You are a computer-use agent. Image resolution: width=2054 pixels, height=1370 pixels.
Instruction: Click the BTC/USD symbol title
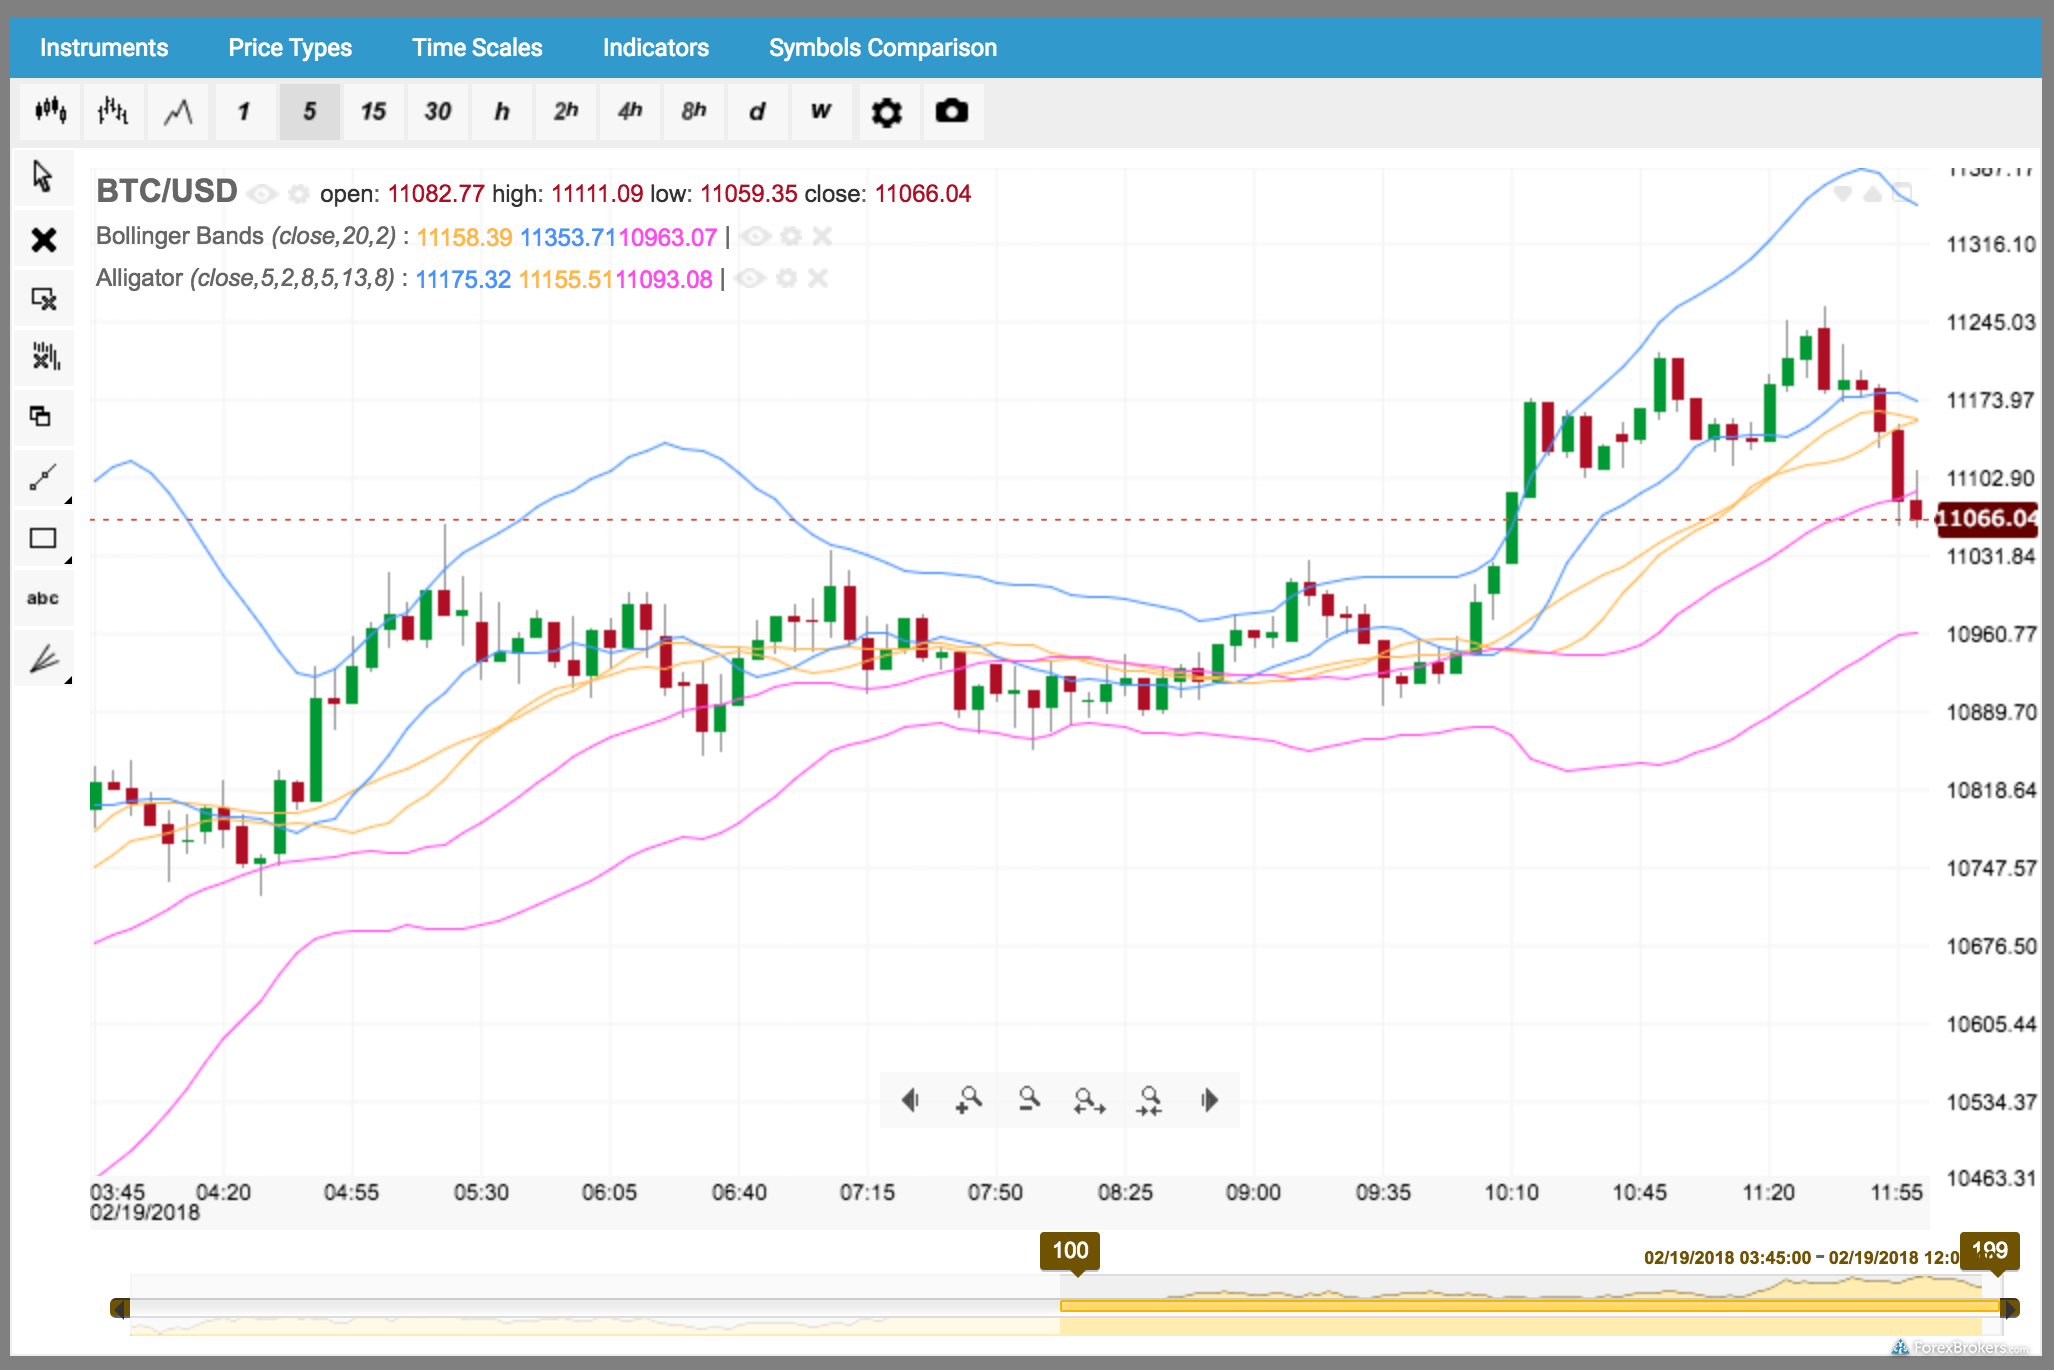(167, 191)
